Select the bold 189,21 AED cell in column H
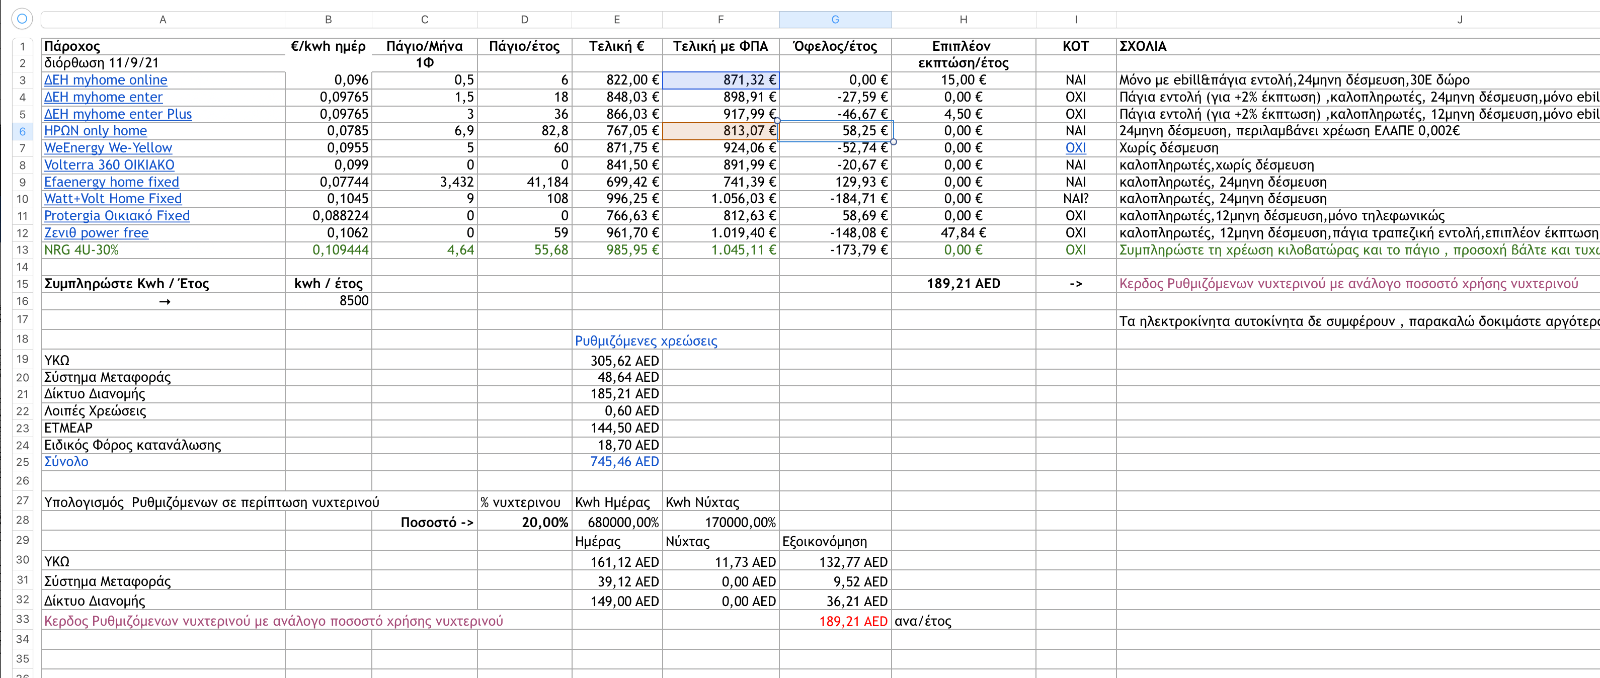This screenshot has width=1600, height=678. 963,284
